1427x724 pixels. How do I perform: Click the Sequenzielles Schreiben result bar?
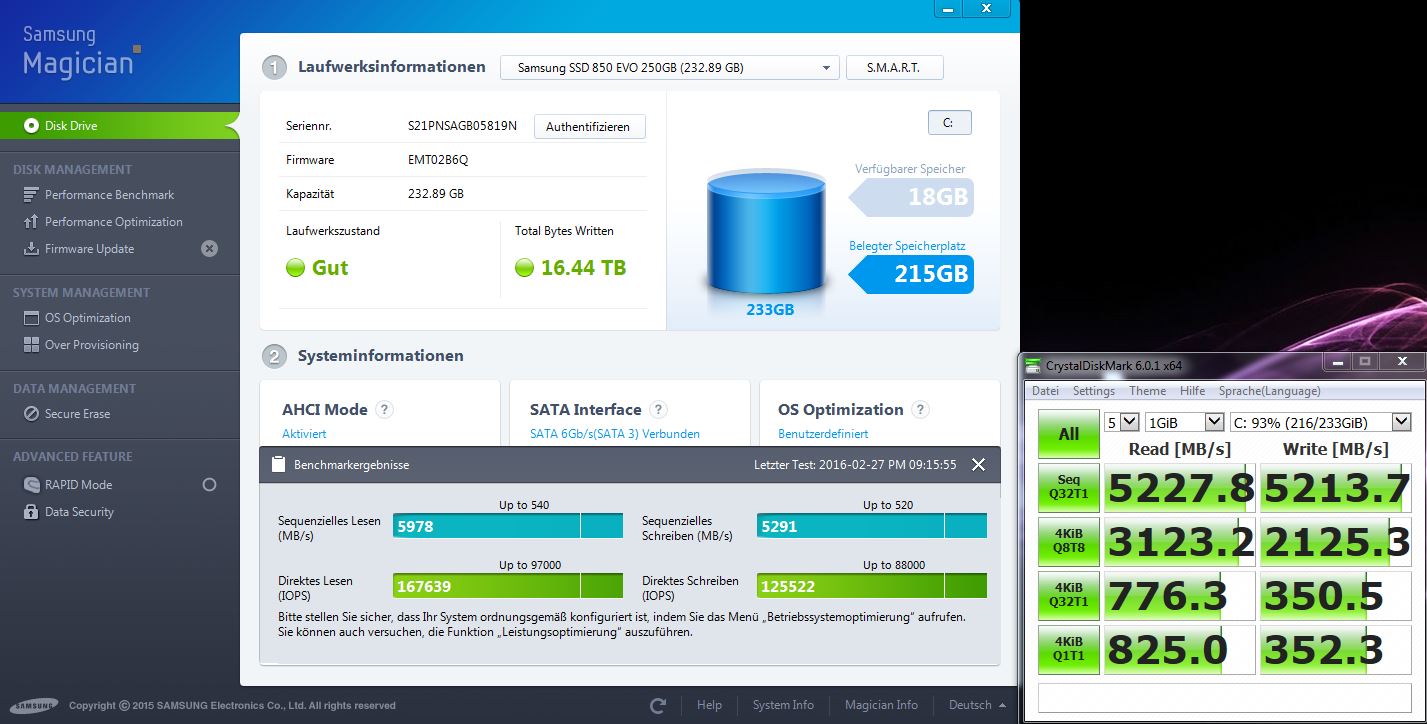pos(872,526)
